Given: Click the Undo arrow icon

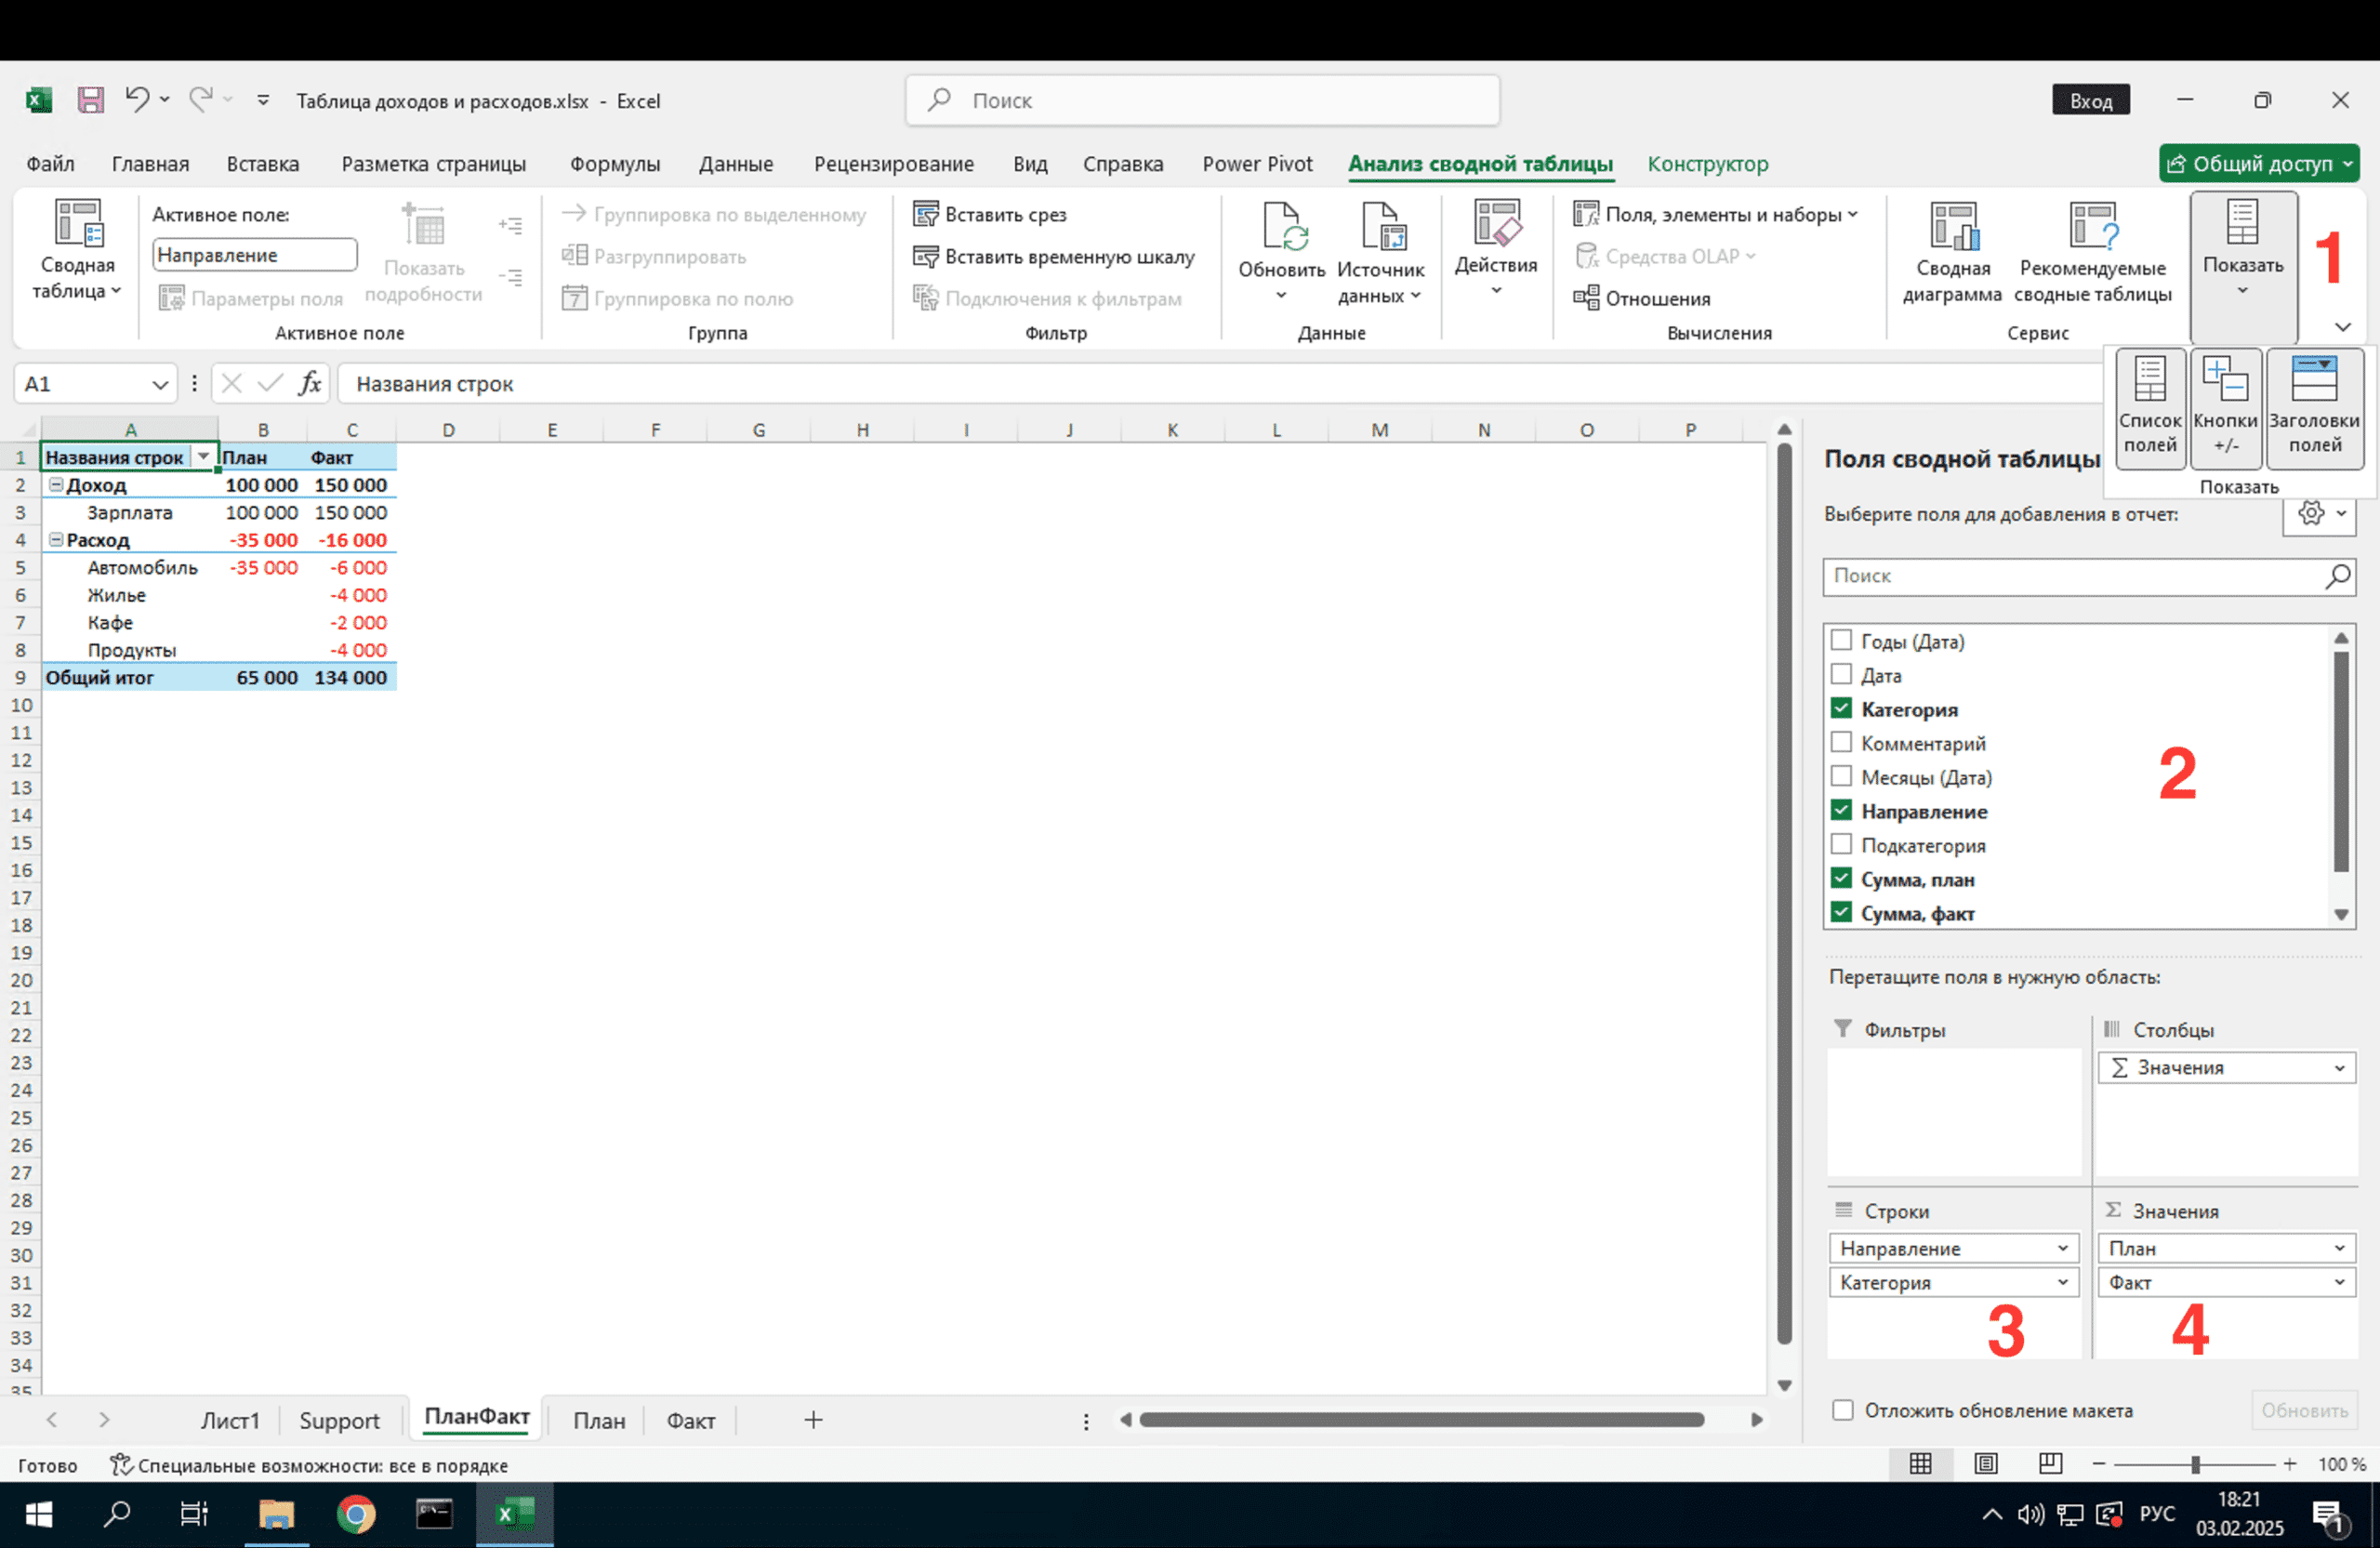Looking at the screenshot, I should (137, 99).
